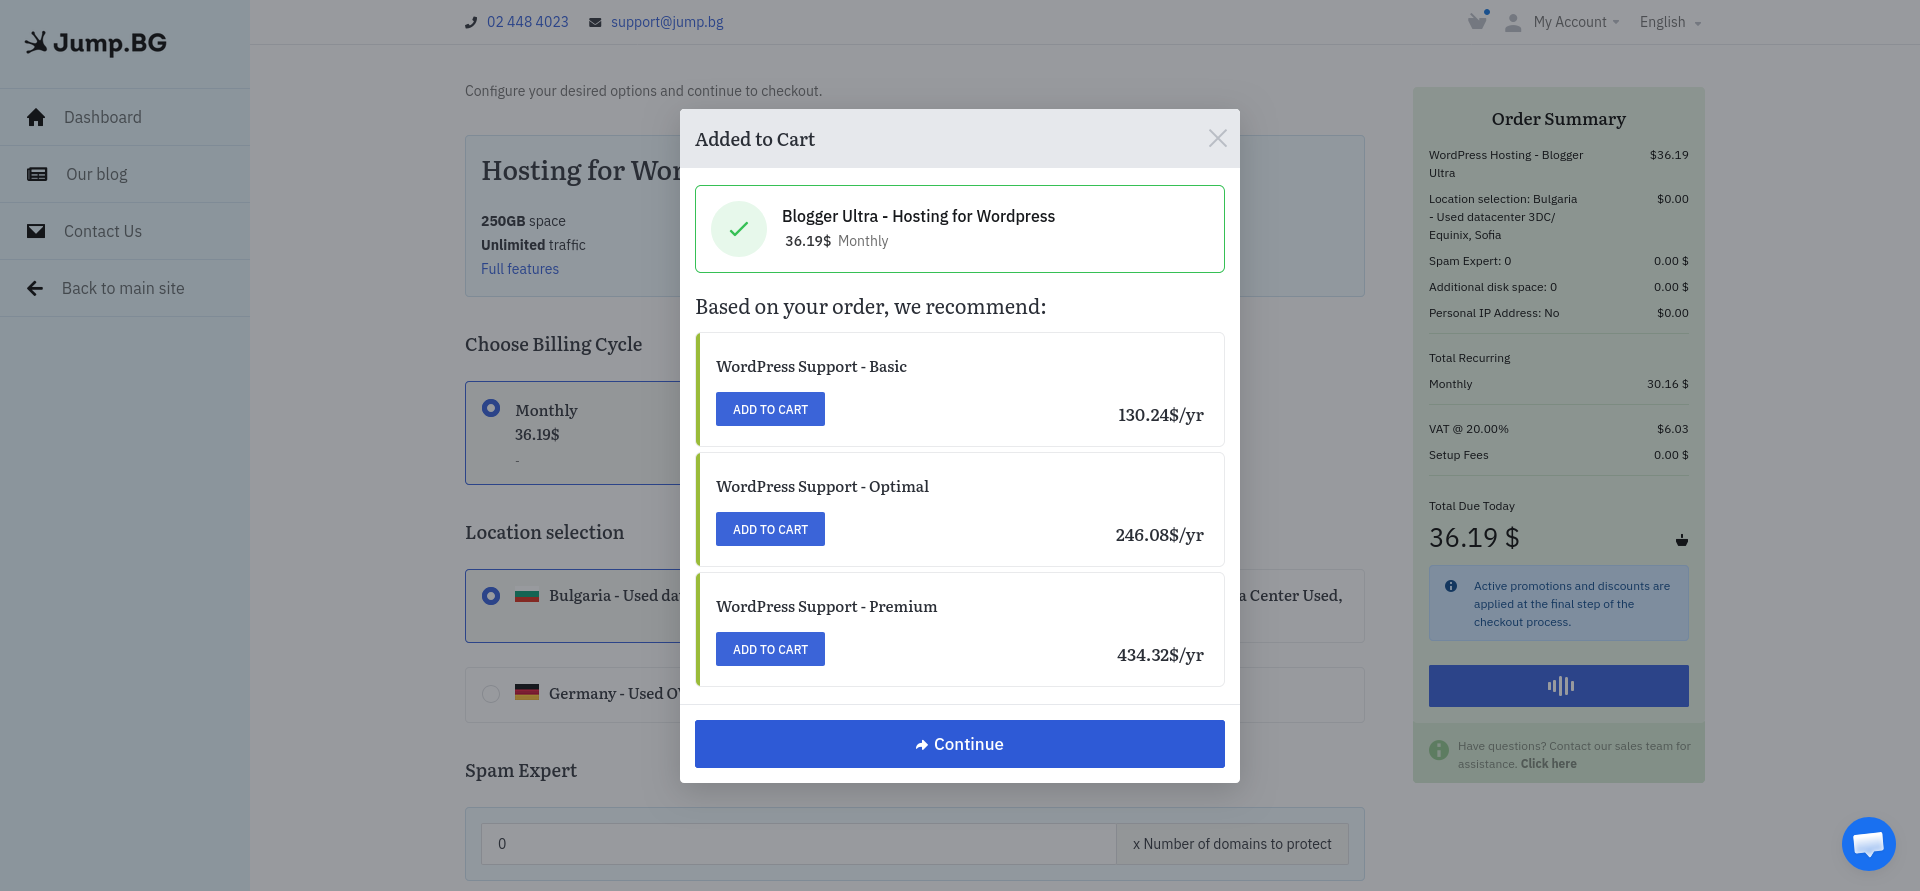Click green checkmark icon for Blogger Ultra
Image resolution: width=1920 pixels, height=891 pixels.
739,229
